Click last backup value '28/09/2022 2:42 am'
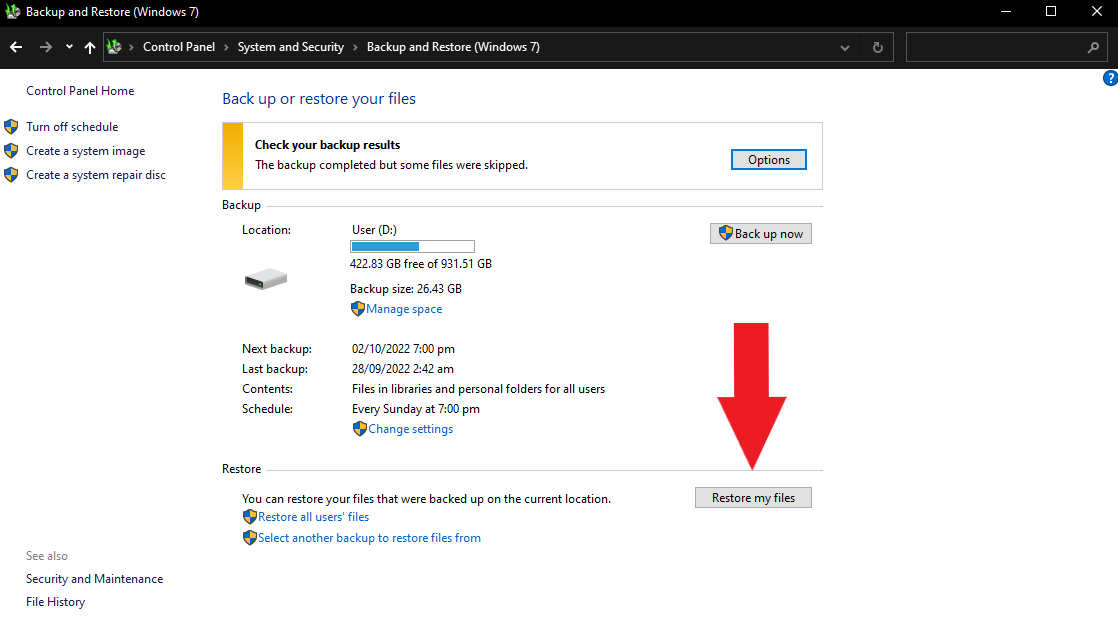This screenshot has width=1118, height=626. click(x=403, y=369)
